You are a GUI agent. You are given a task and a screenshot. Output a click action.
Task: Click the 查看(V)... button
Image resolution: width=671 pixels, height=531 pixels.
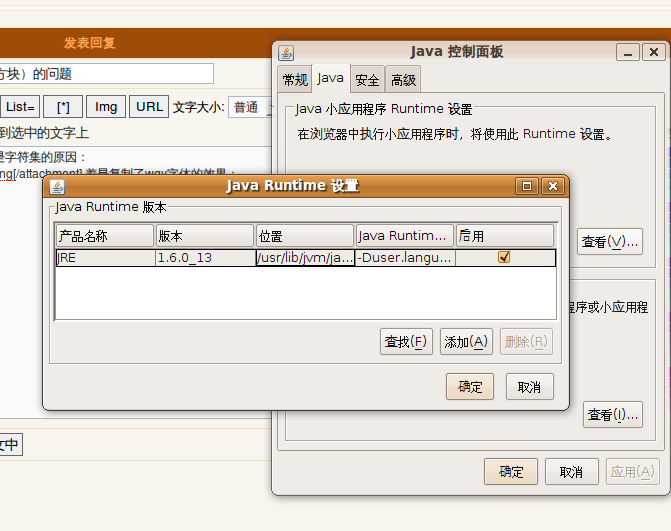coord(610,242)
